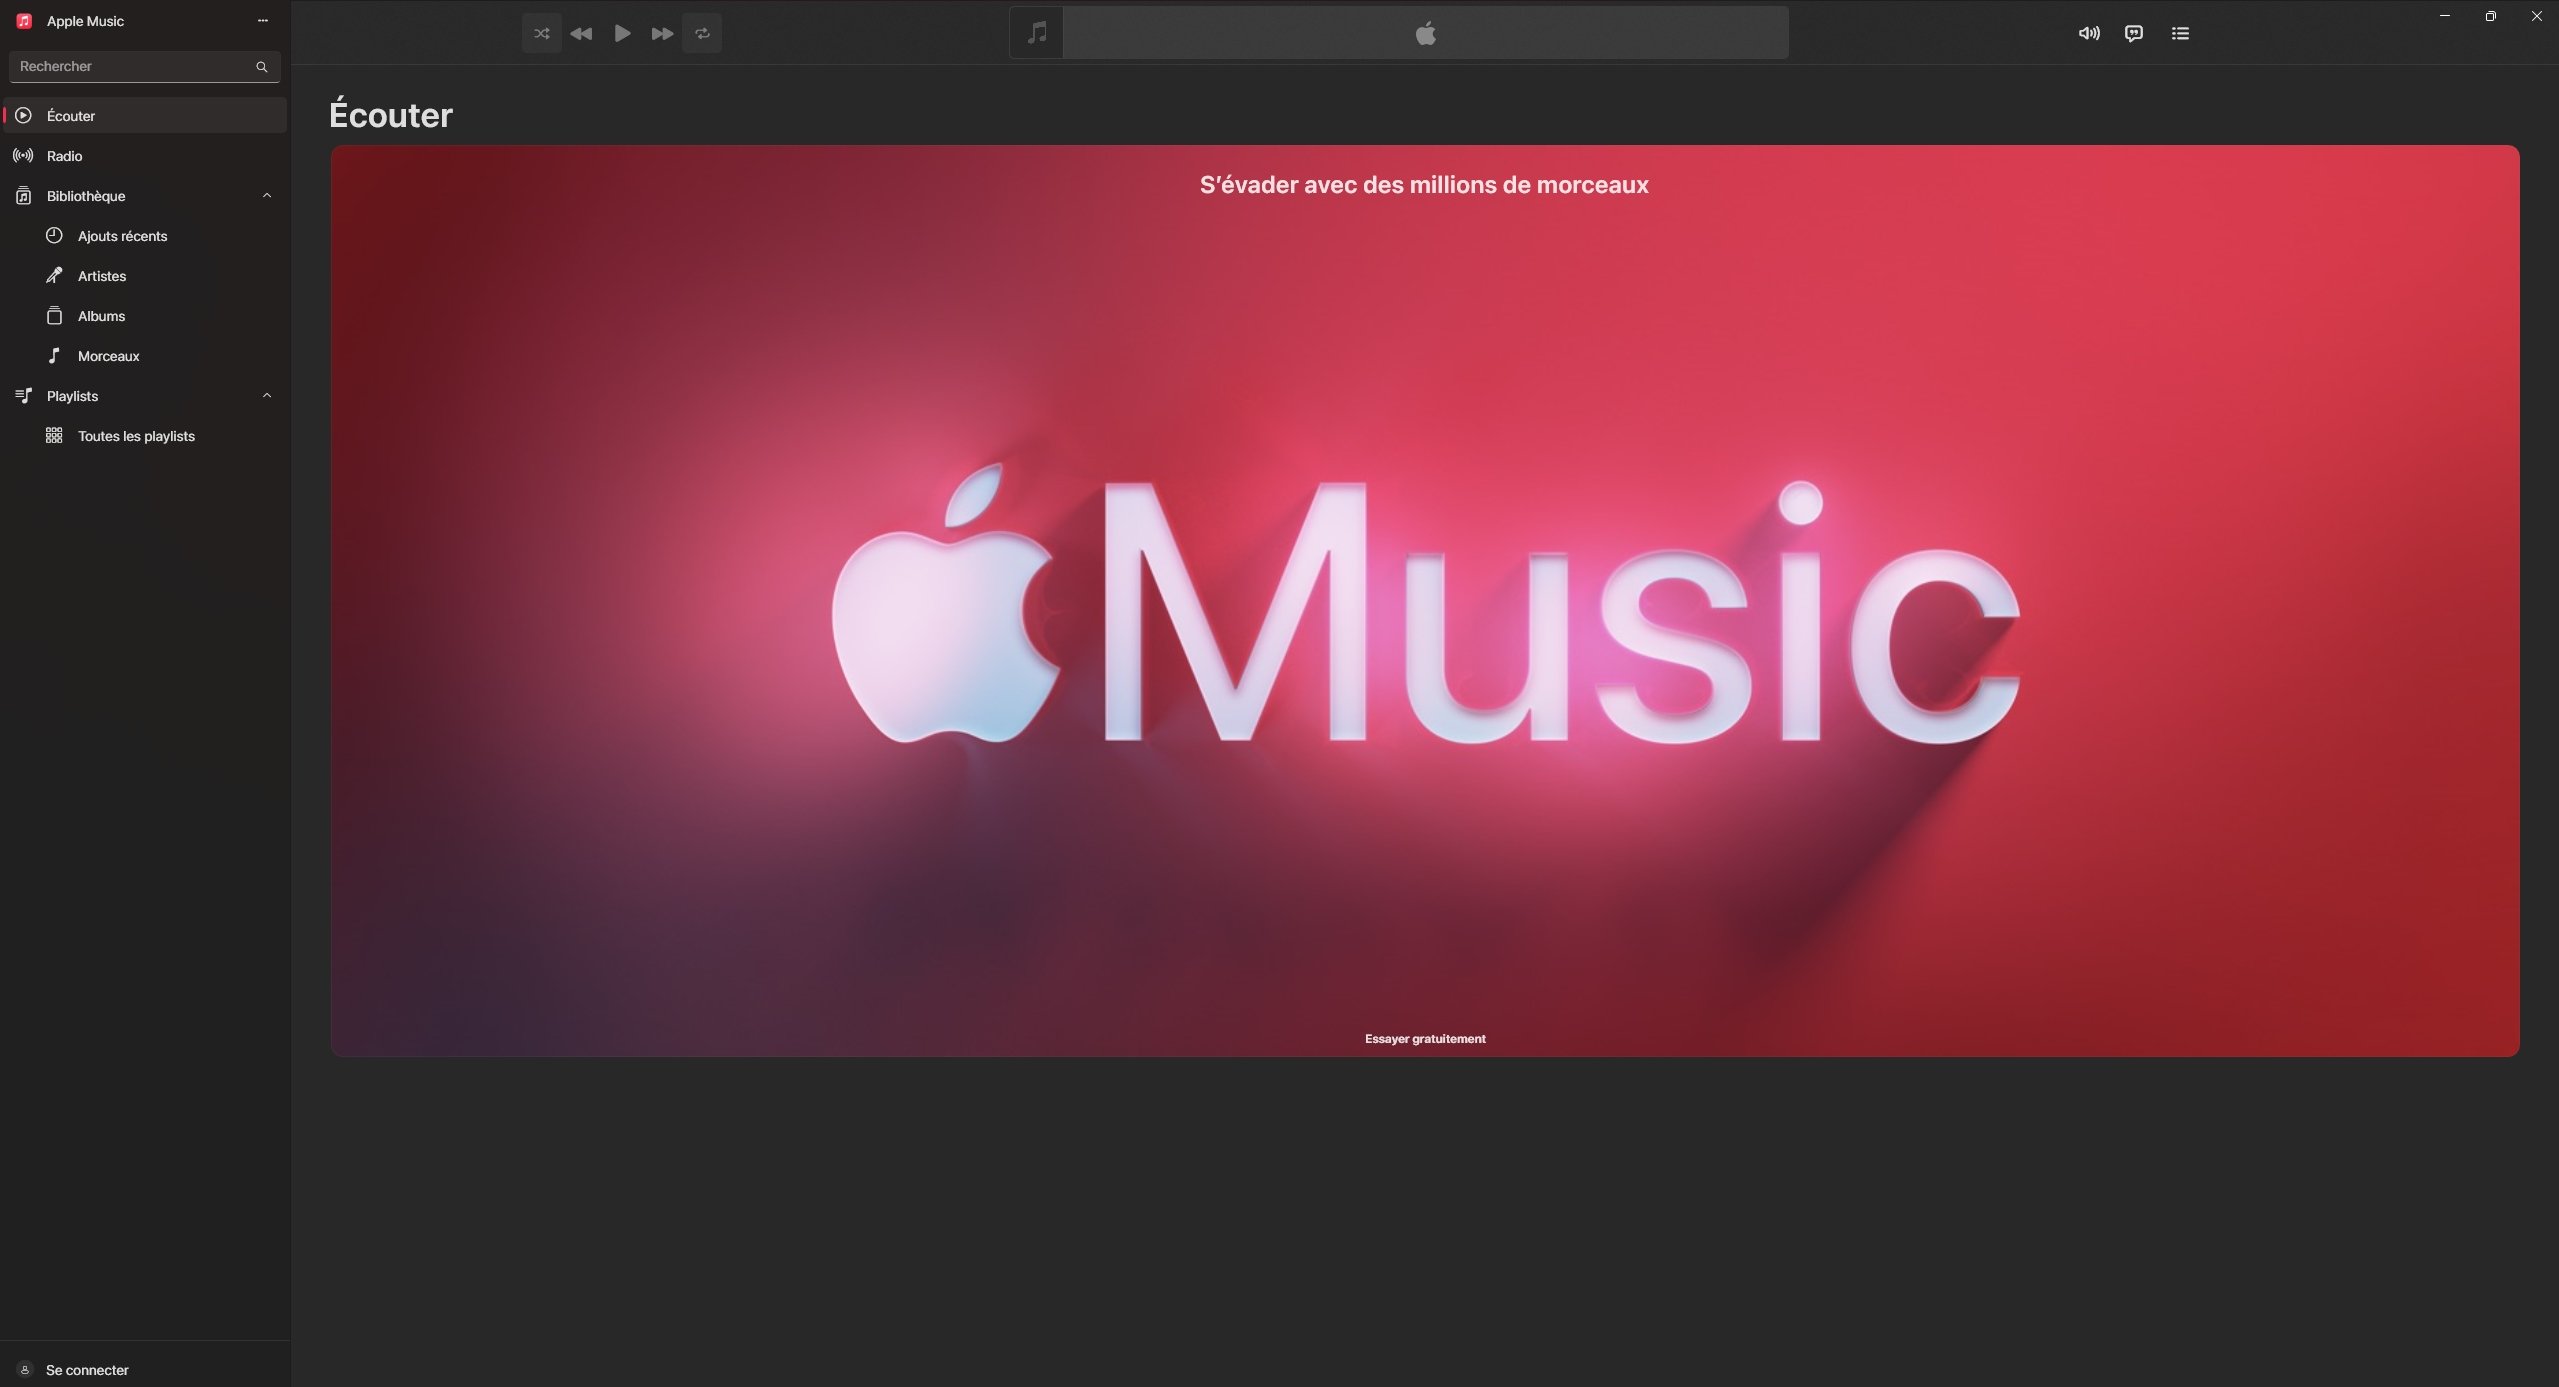
Task: Click the volume speaker icon
Action: tap(2087, 32)
